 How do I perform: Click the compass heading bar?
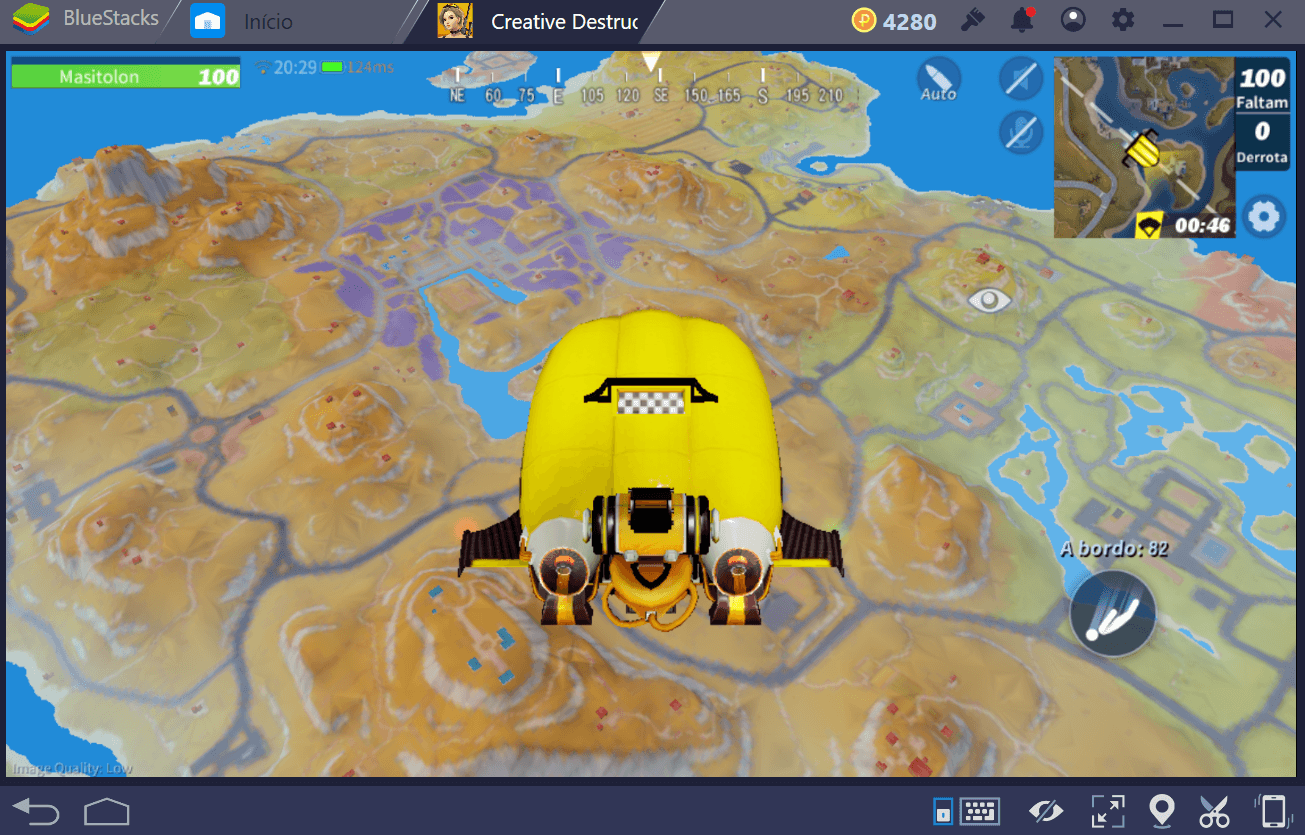coord(647,88)
